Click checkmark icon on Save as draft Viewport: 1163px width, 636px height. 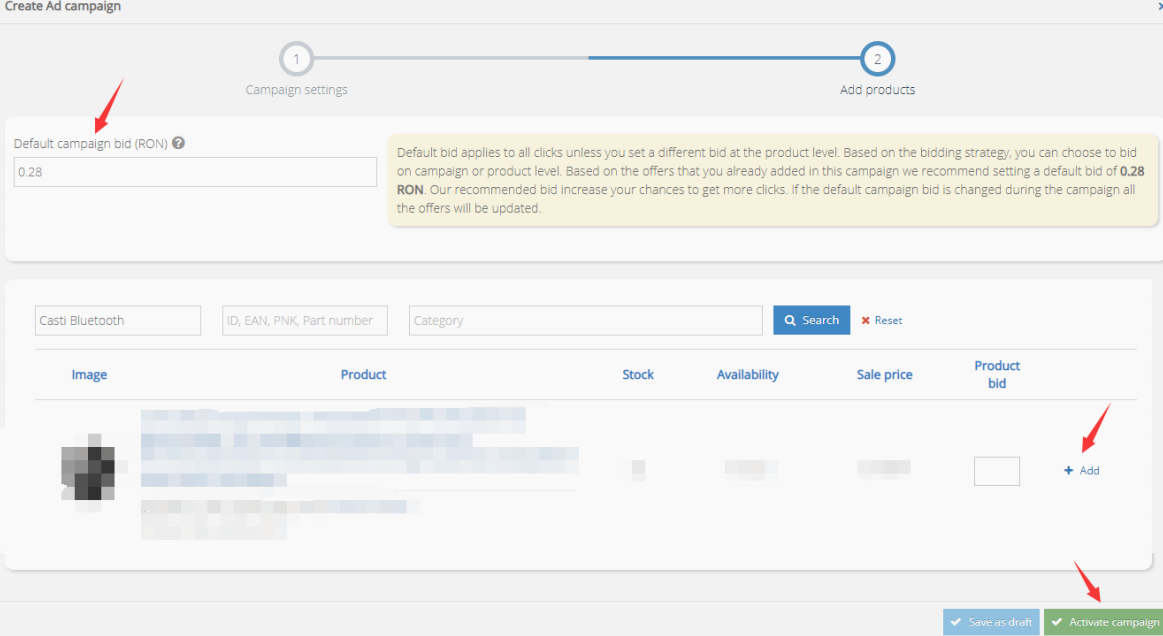pos(956,622)
